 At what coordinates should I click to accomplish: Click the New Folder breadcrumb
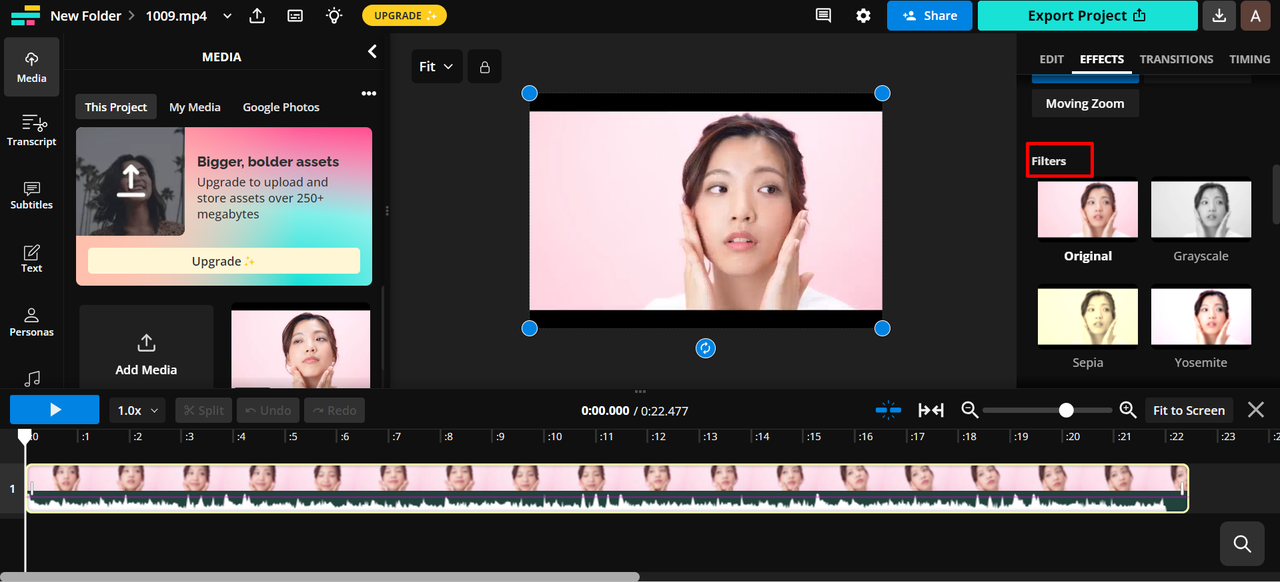tap(86, 16)
